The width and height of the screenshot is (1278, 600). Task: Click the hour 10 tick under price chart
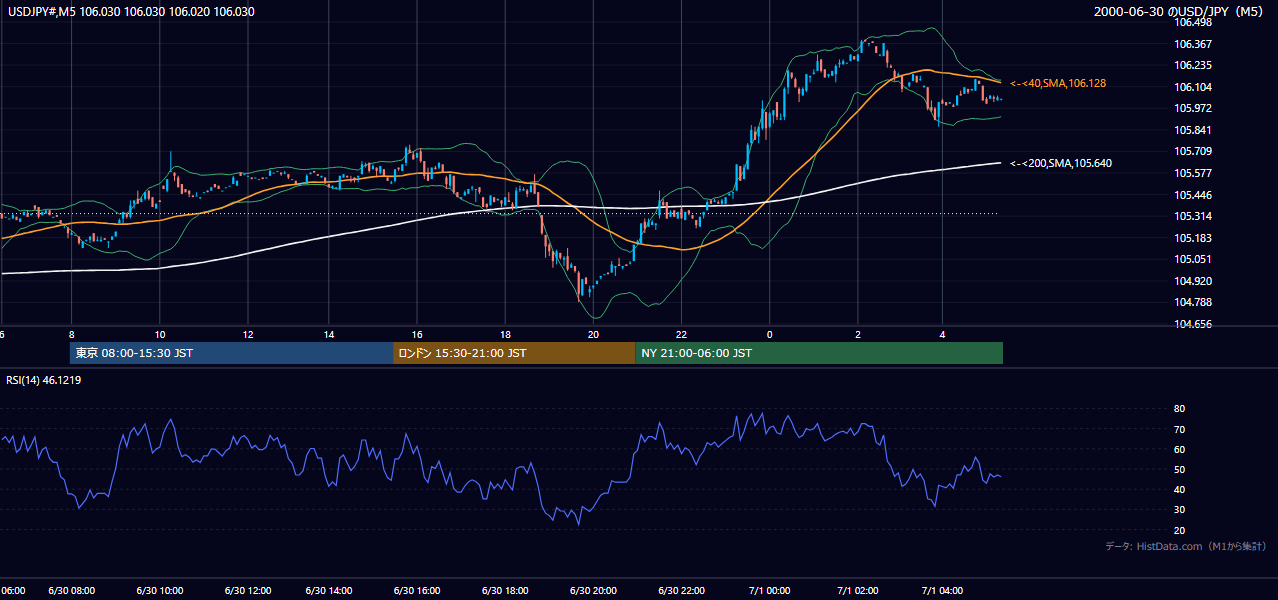tap(160, 334)
